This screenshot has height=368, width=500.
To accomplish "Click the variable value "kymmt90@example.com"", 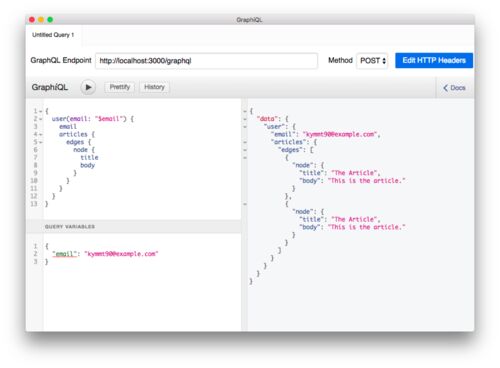I will pos(121,254).
